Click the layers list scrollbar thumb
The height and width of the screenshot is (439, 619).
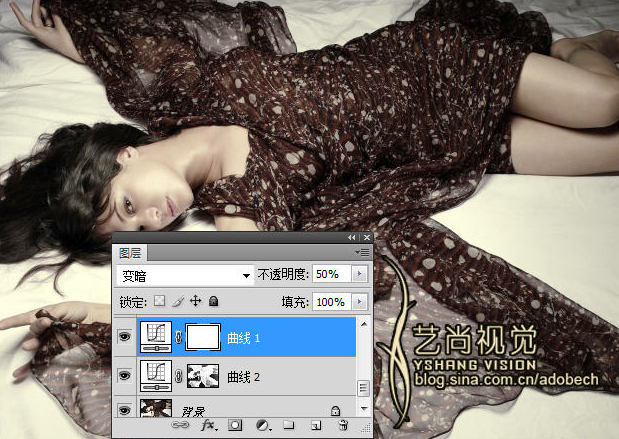tap(364, 388)
